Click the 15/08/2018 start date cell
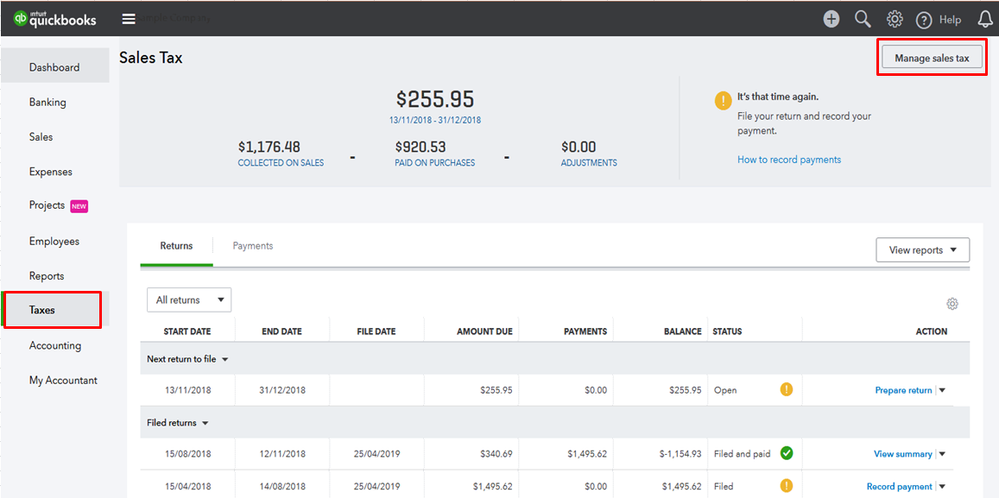The image size is (999, 498). (x=188, y=454)
